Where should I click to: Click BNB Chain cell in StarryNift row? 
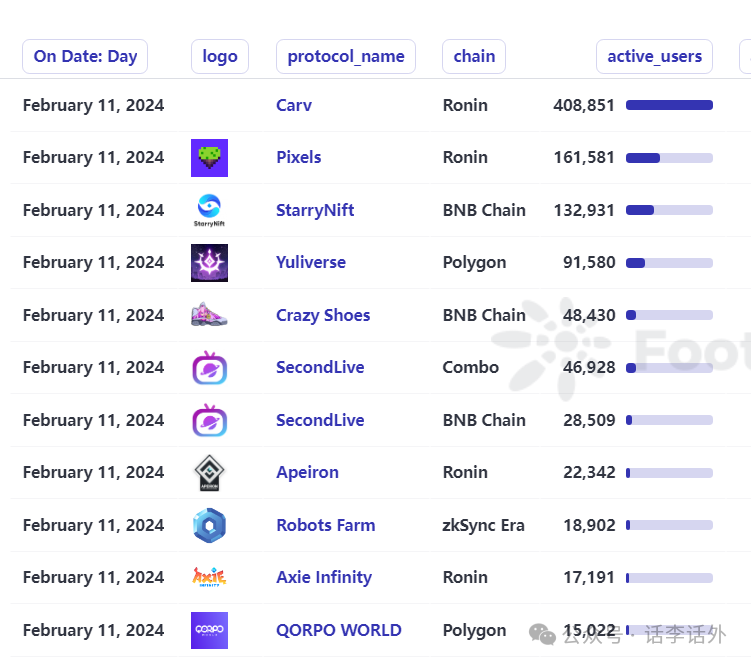[484, 210]
